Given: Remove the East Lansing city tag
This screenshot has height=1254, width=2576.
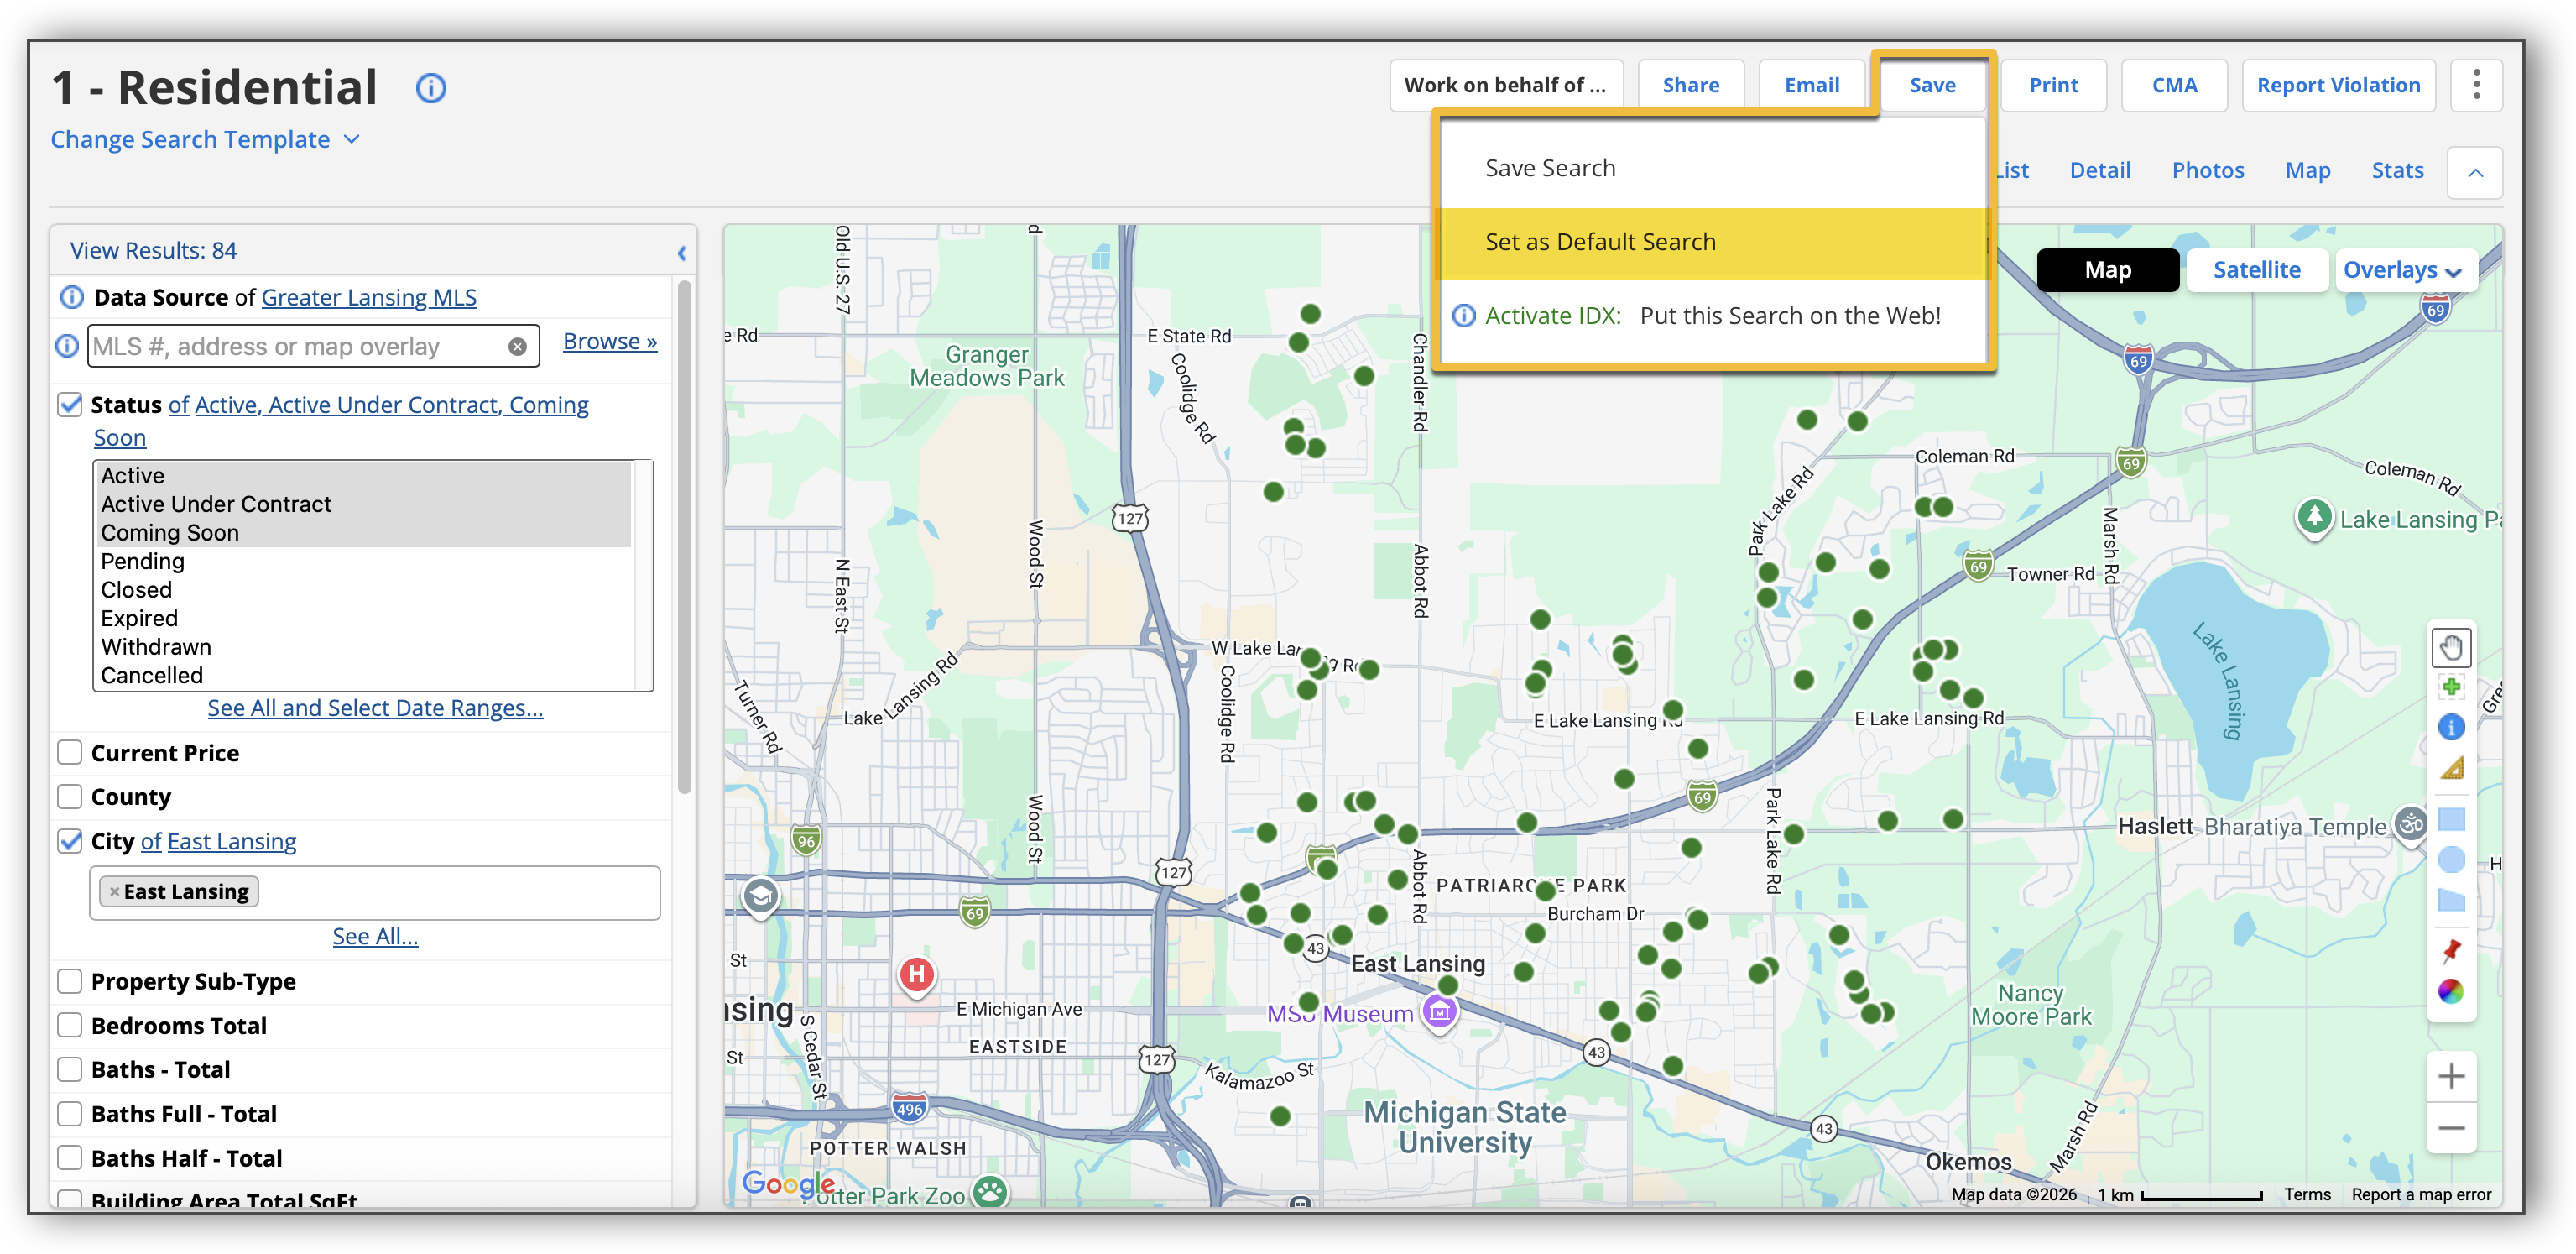Looking at the screenshot, I should pyautogui.click(x=114, y=891).
